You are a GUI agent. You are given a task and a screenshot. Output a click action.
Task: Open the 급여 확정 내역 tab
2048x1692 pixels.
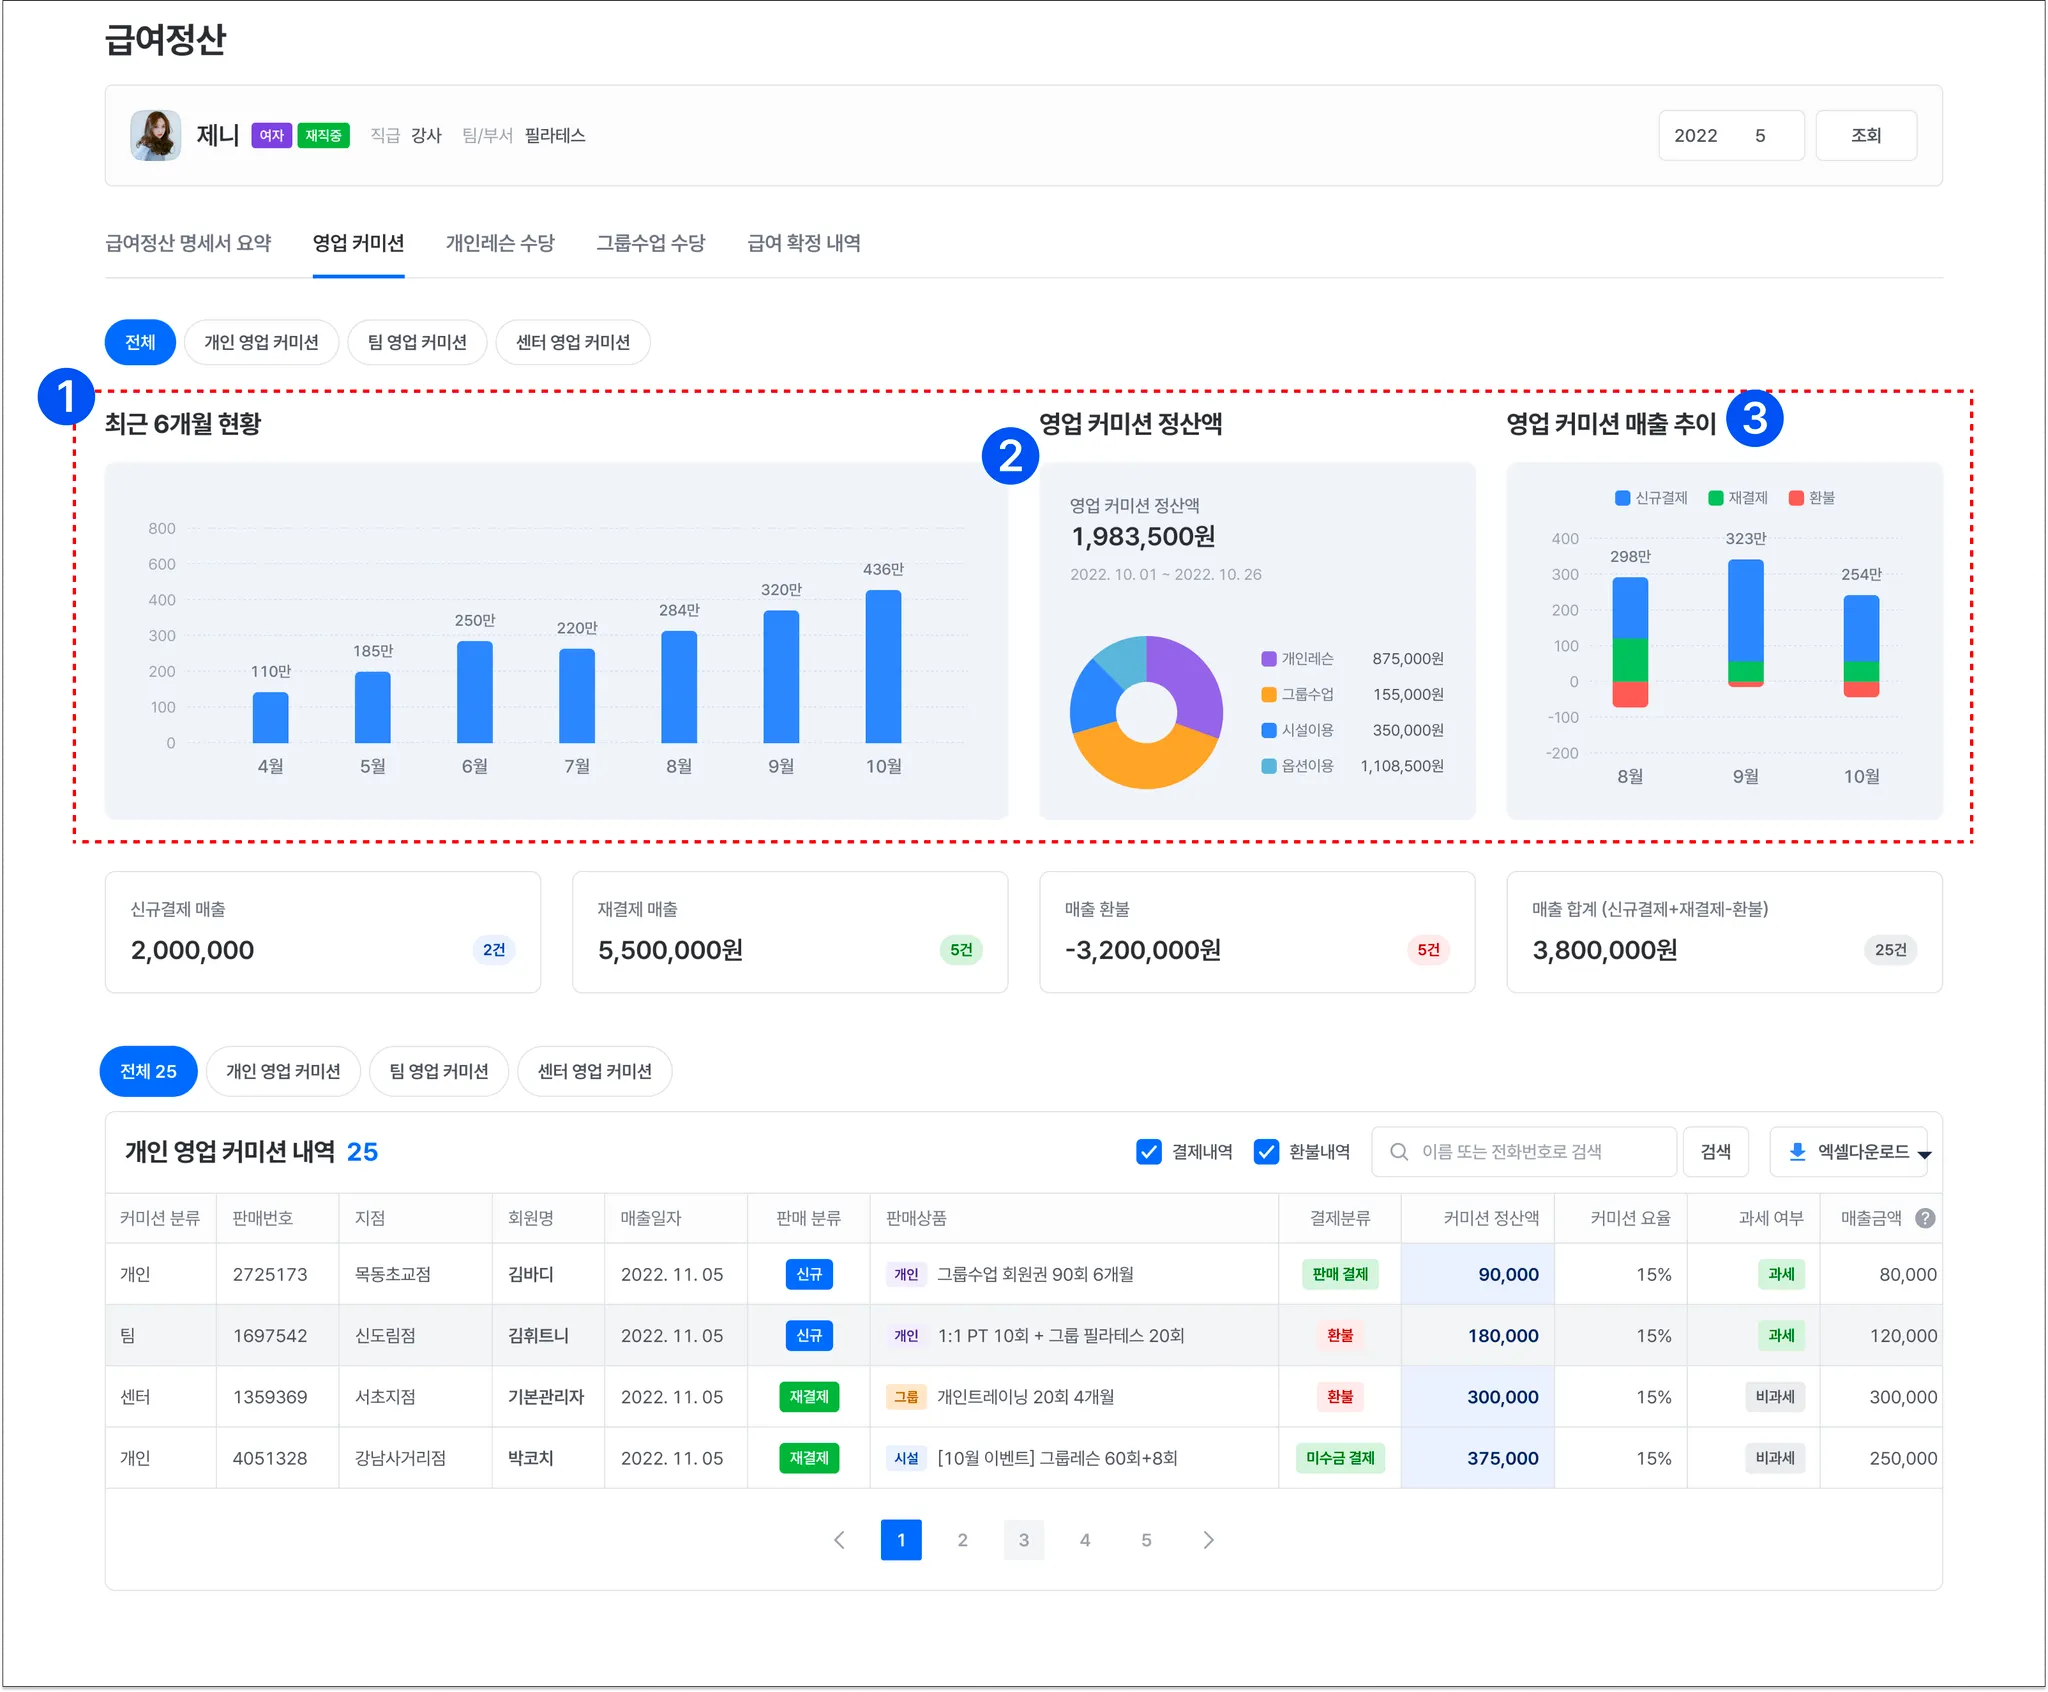[803, 243]
